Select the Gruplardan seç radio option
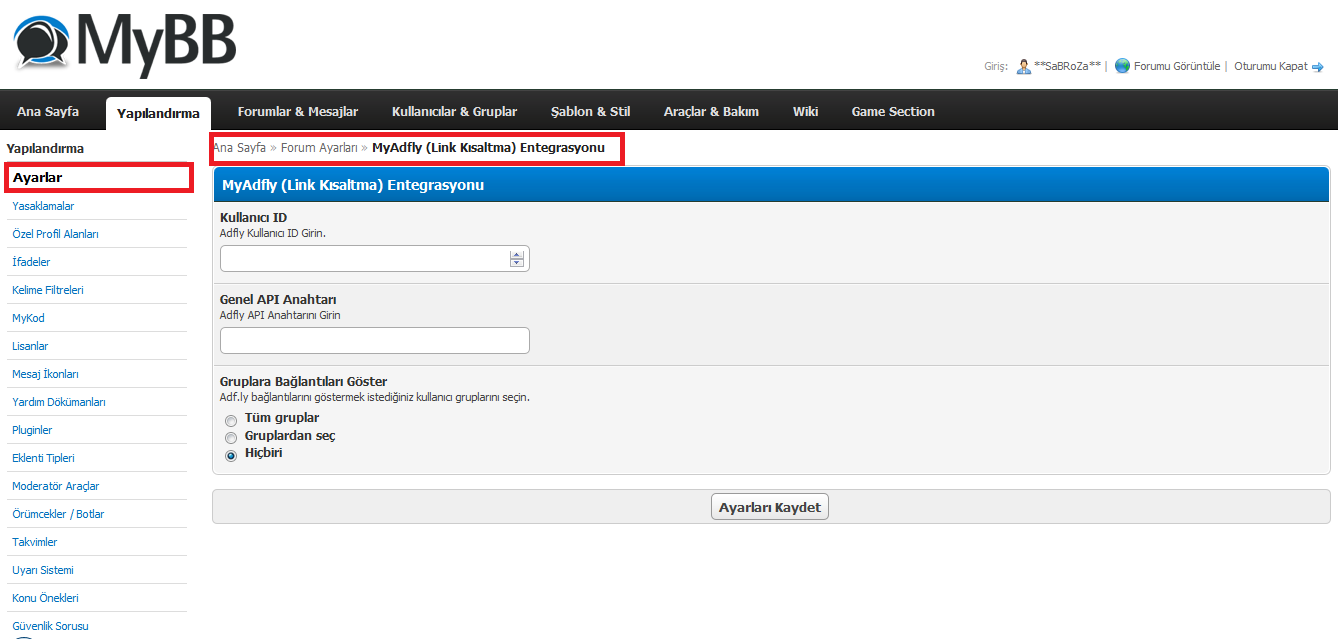Image resolution: width=1338 pixels, height=639 pixels. click(x=231, y=438)
